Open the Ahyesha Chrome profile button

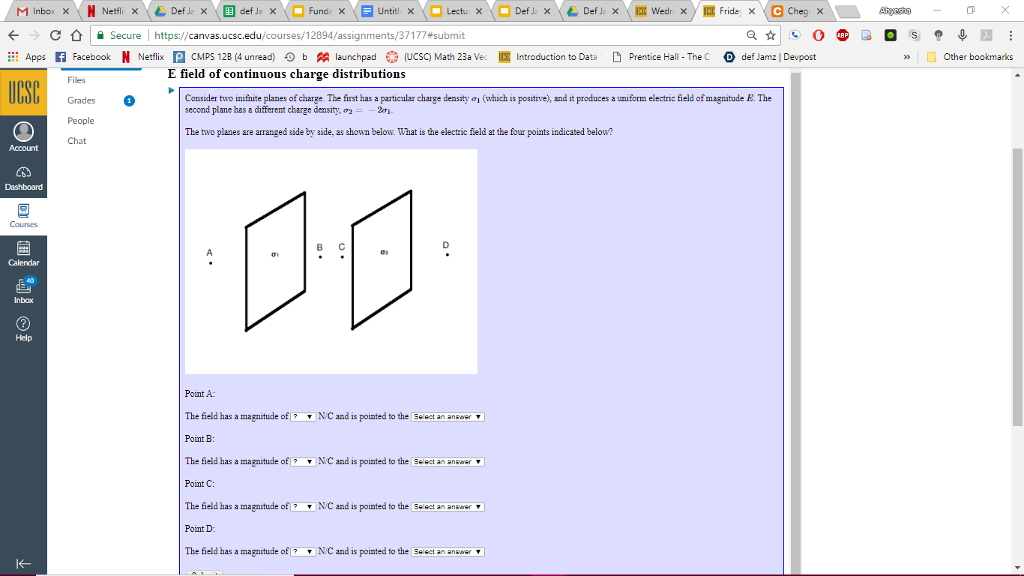(895, 10)
